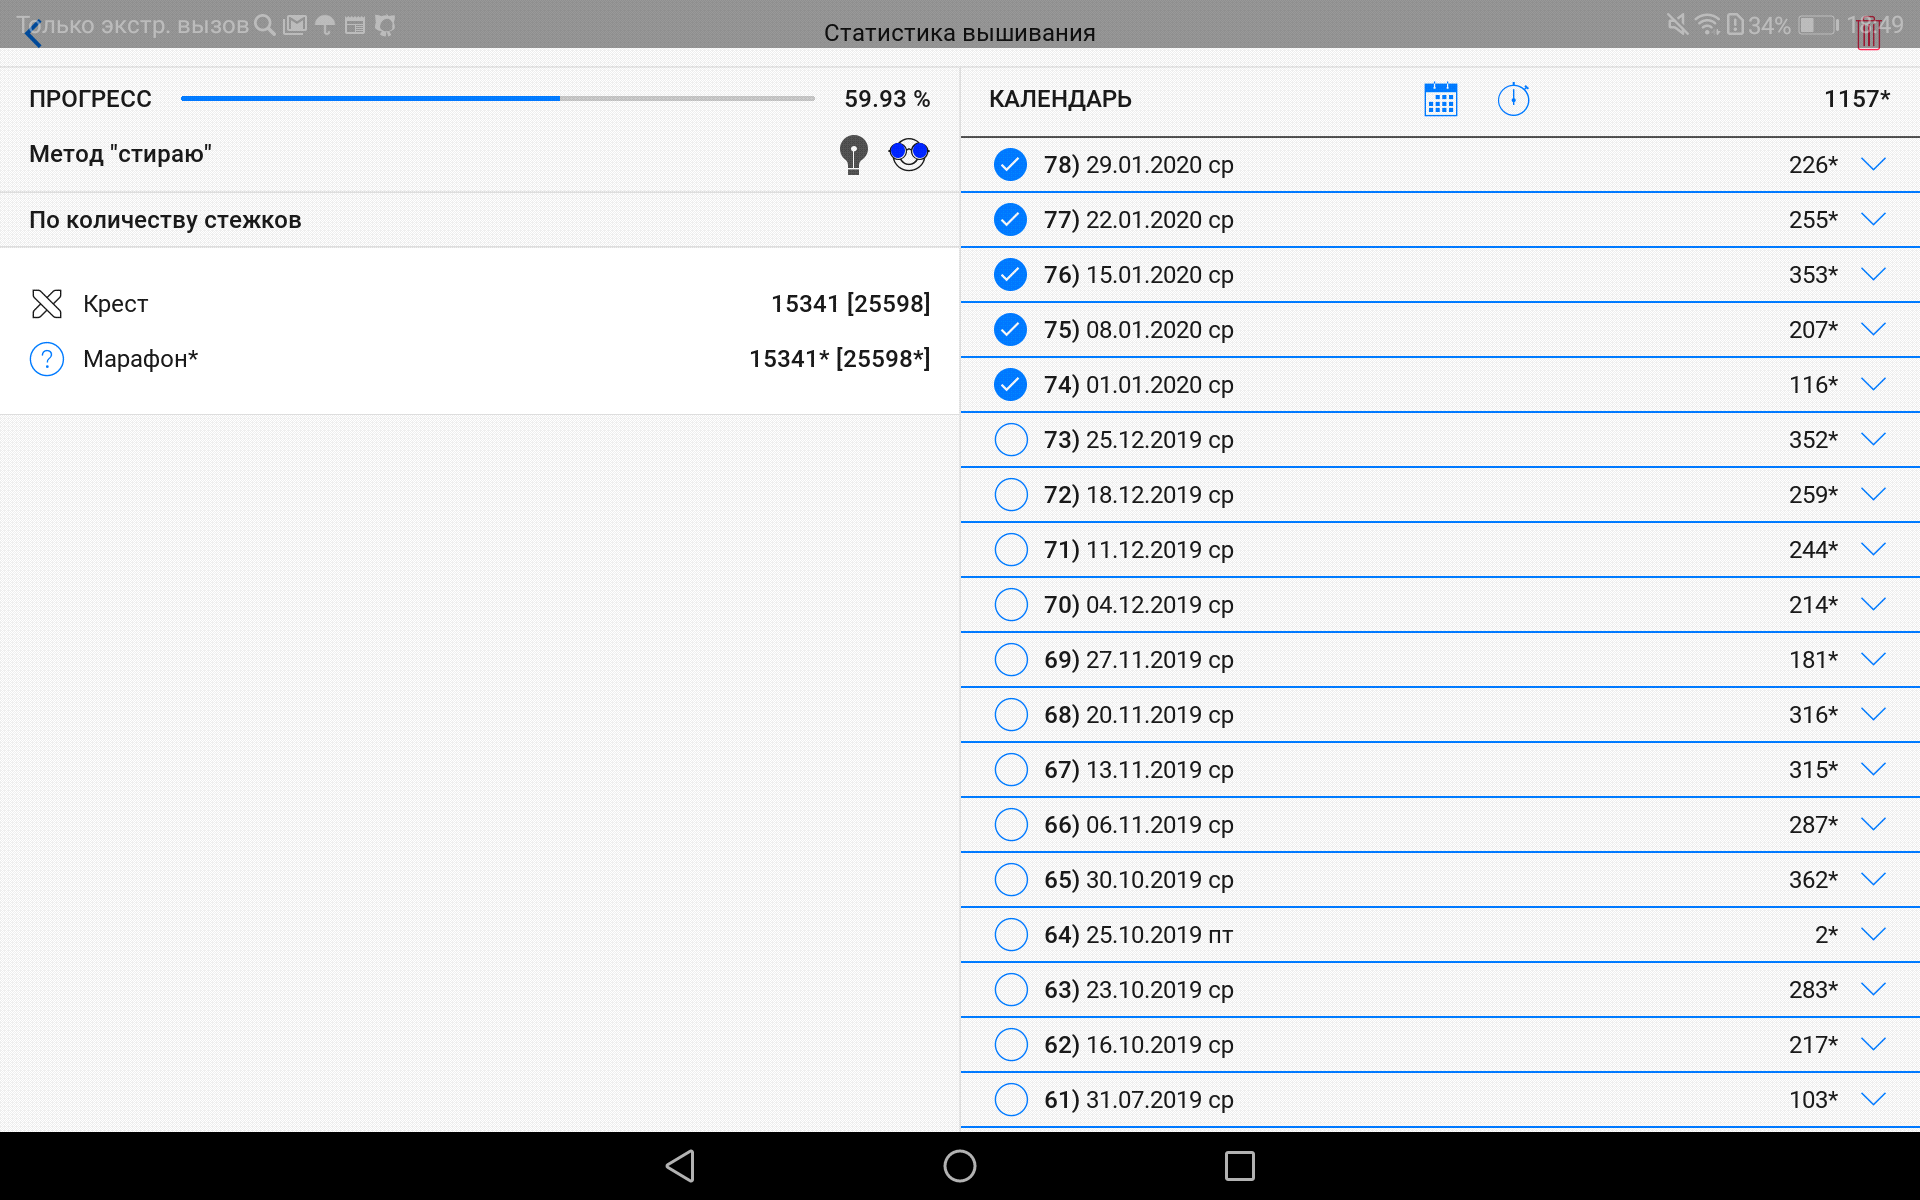
Task: Expand the 22.01.2020 entry chevron
Action: pyautogui.click(x=1873, y=220)
